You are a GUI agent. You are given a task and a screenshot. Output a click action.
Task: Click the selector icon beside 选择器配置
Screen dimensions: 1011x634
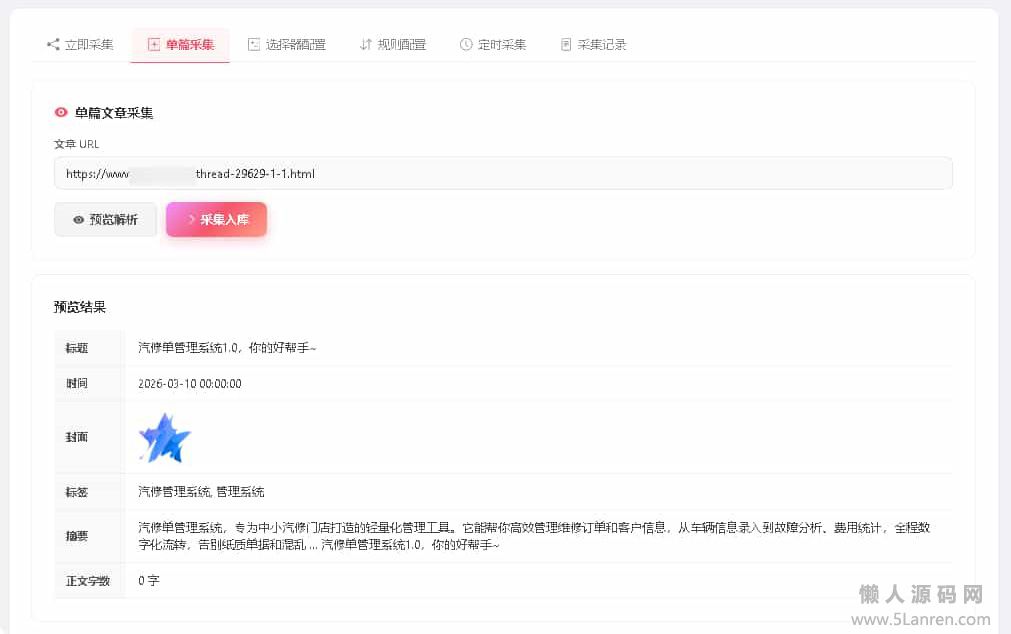[254, 45]
